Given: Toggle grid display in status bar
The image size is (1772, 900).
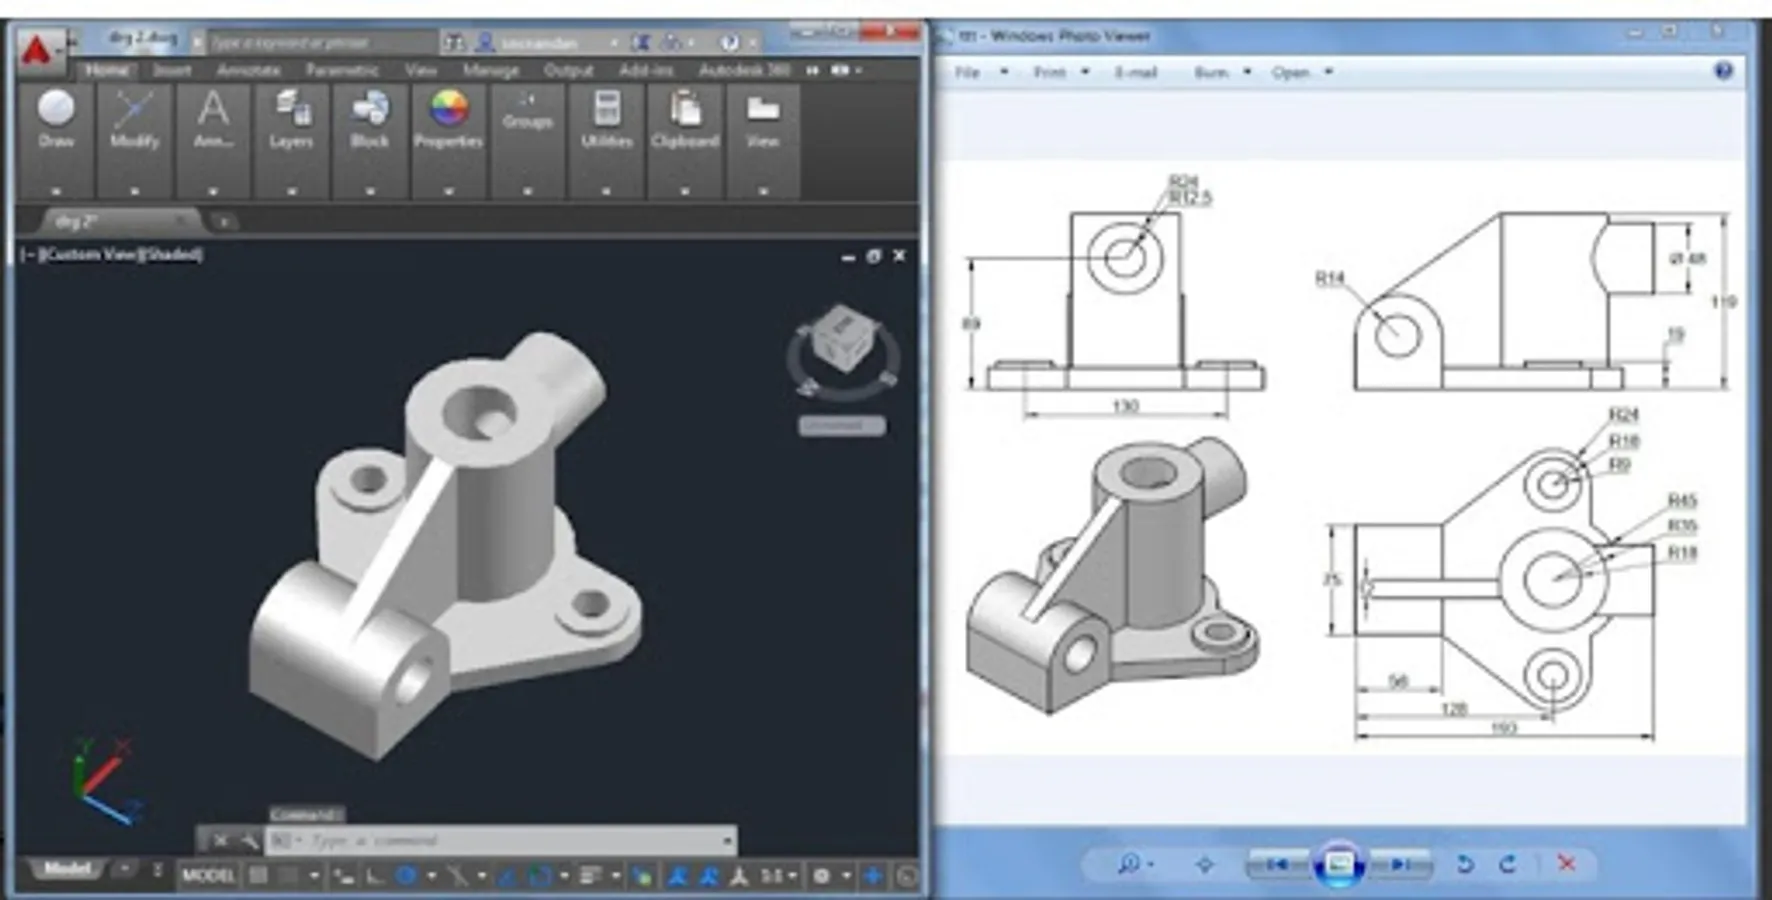Looking at the screenshot, I should click(x=259, y=876).
